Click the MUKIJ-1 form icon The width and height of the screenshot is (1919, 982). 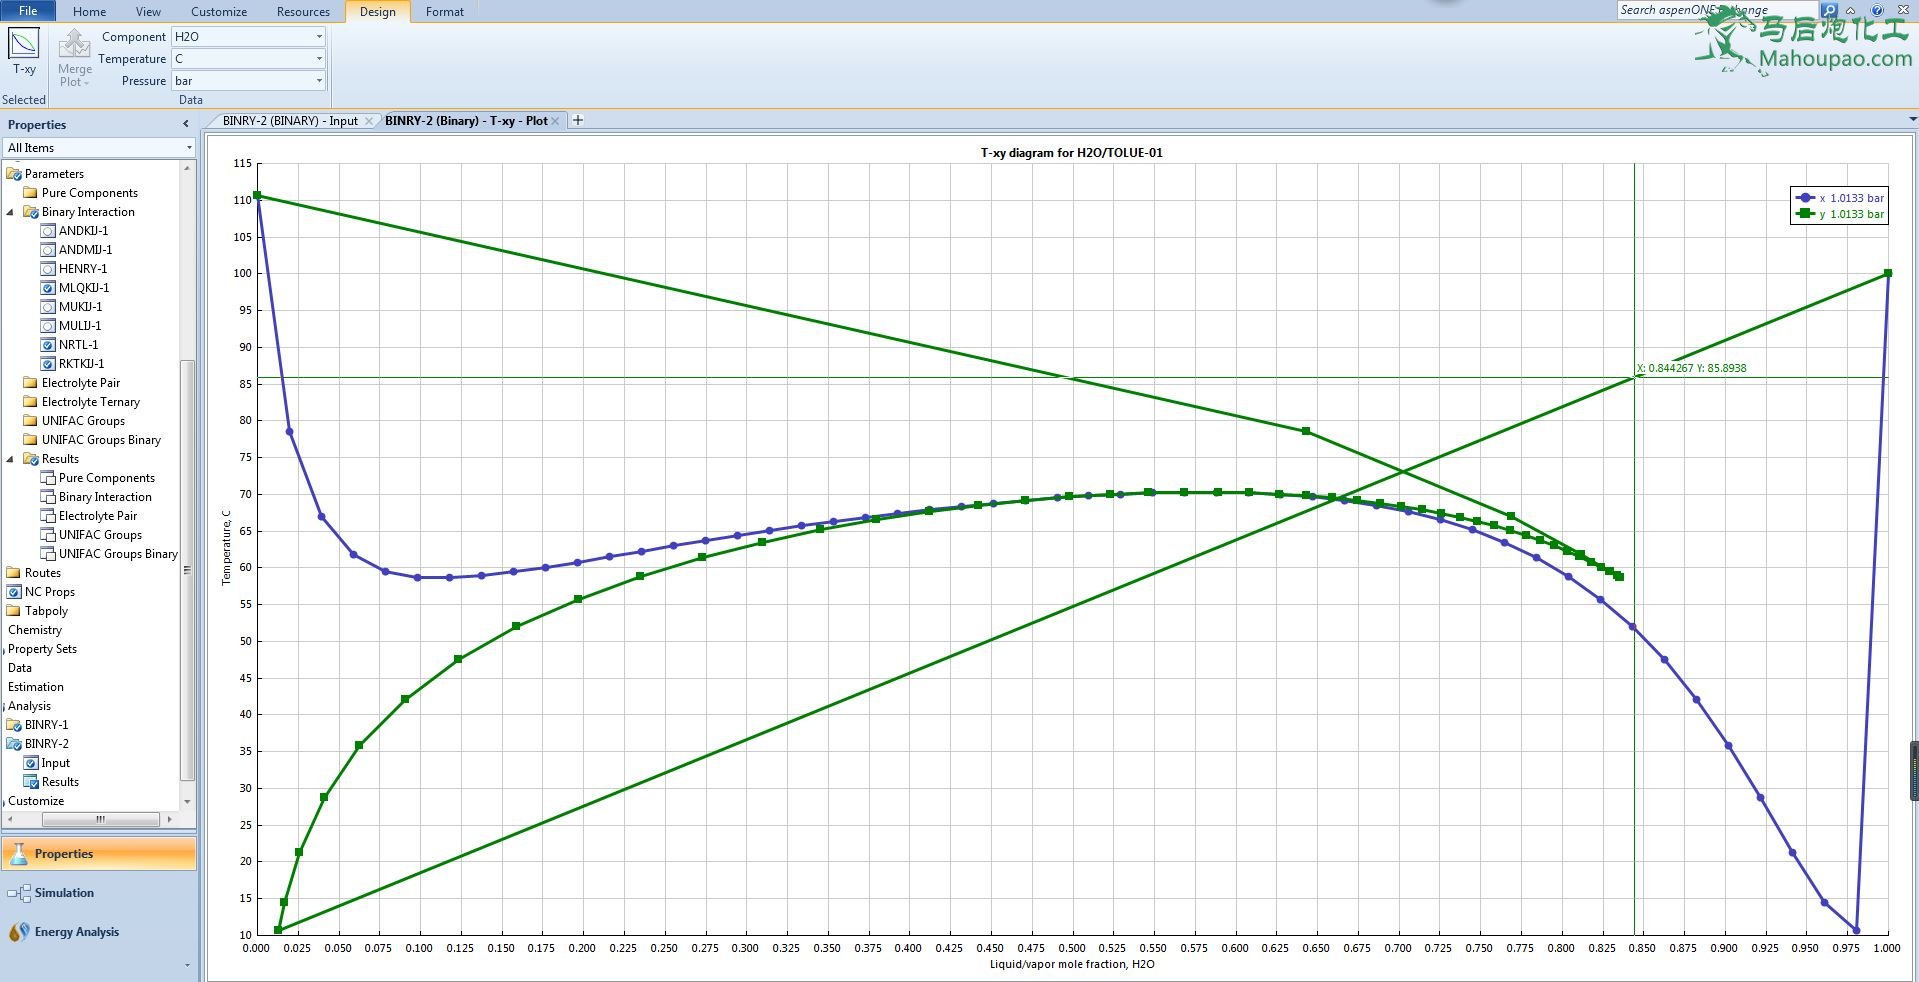(48, 307)
